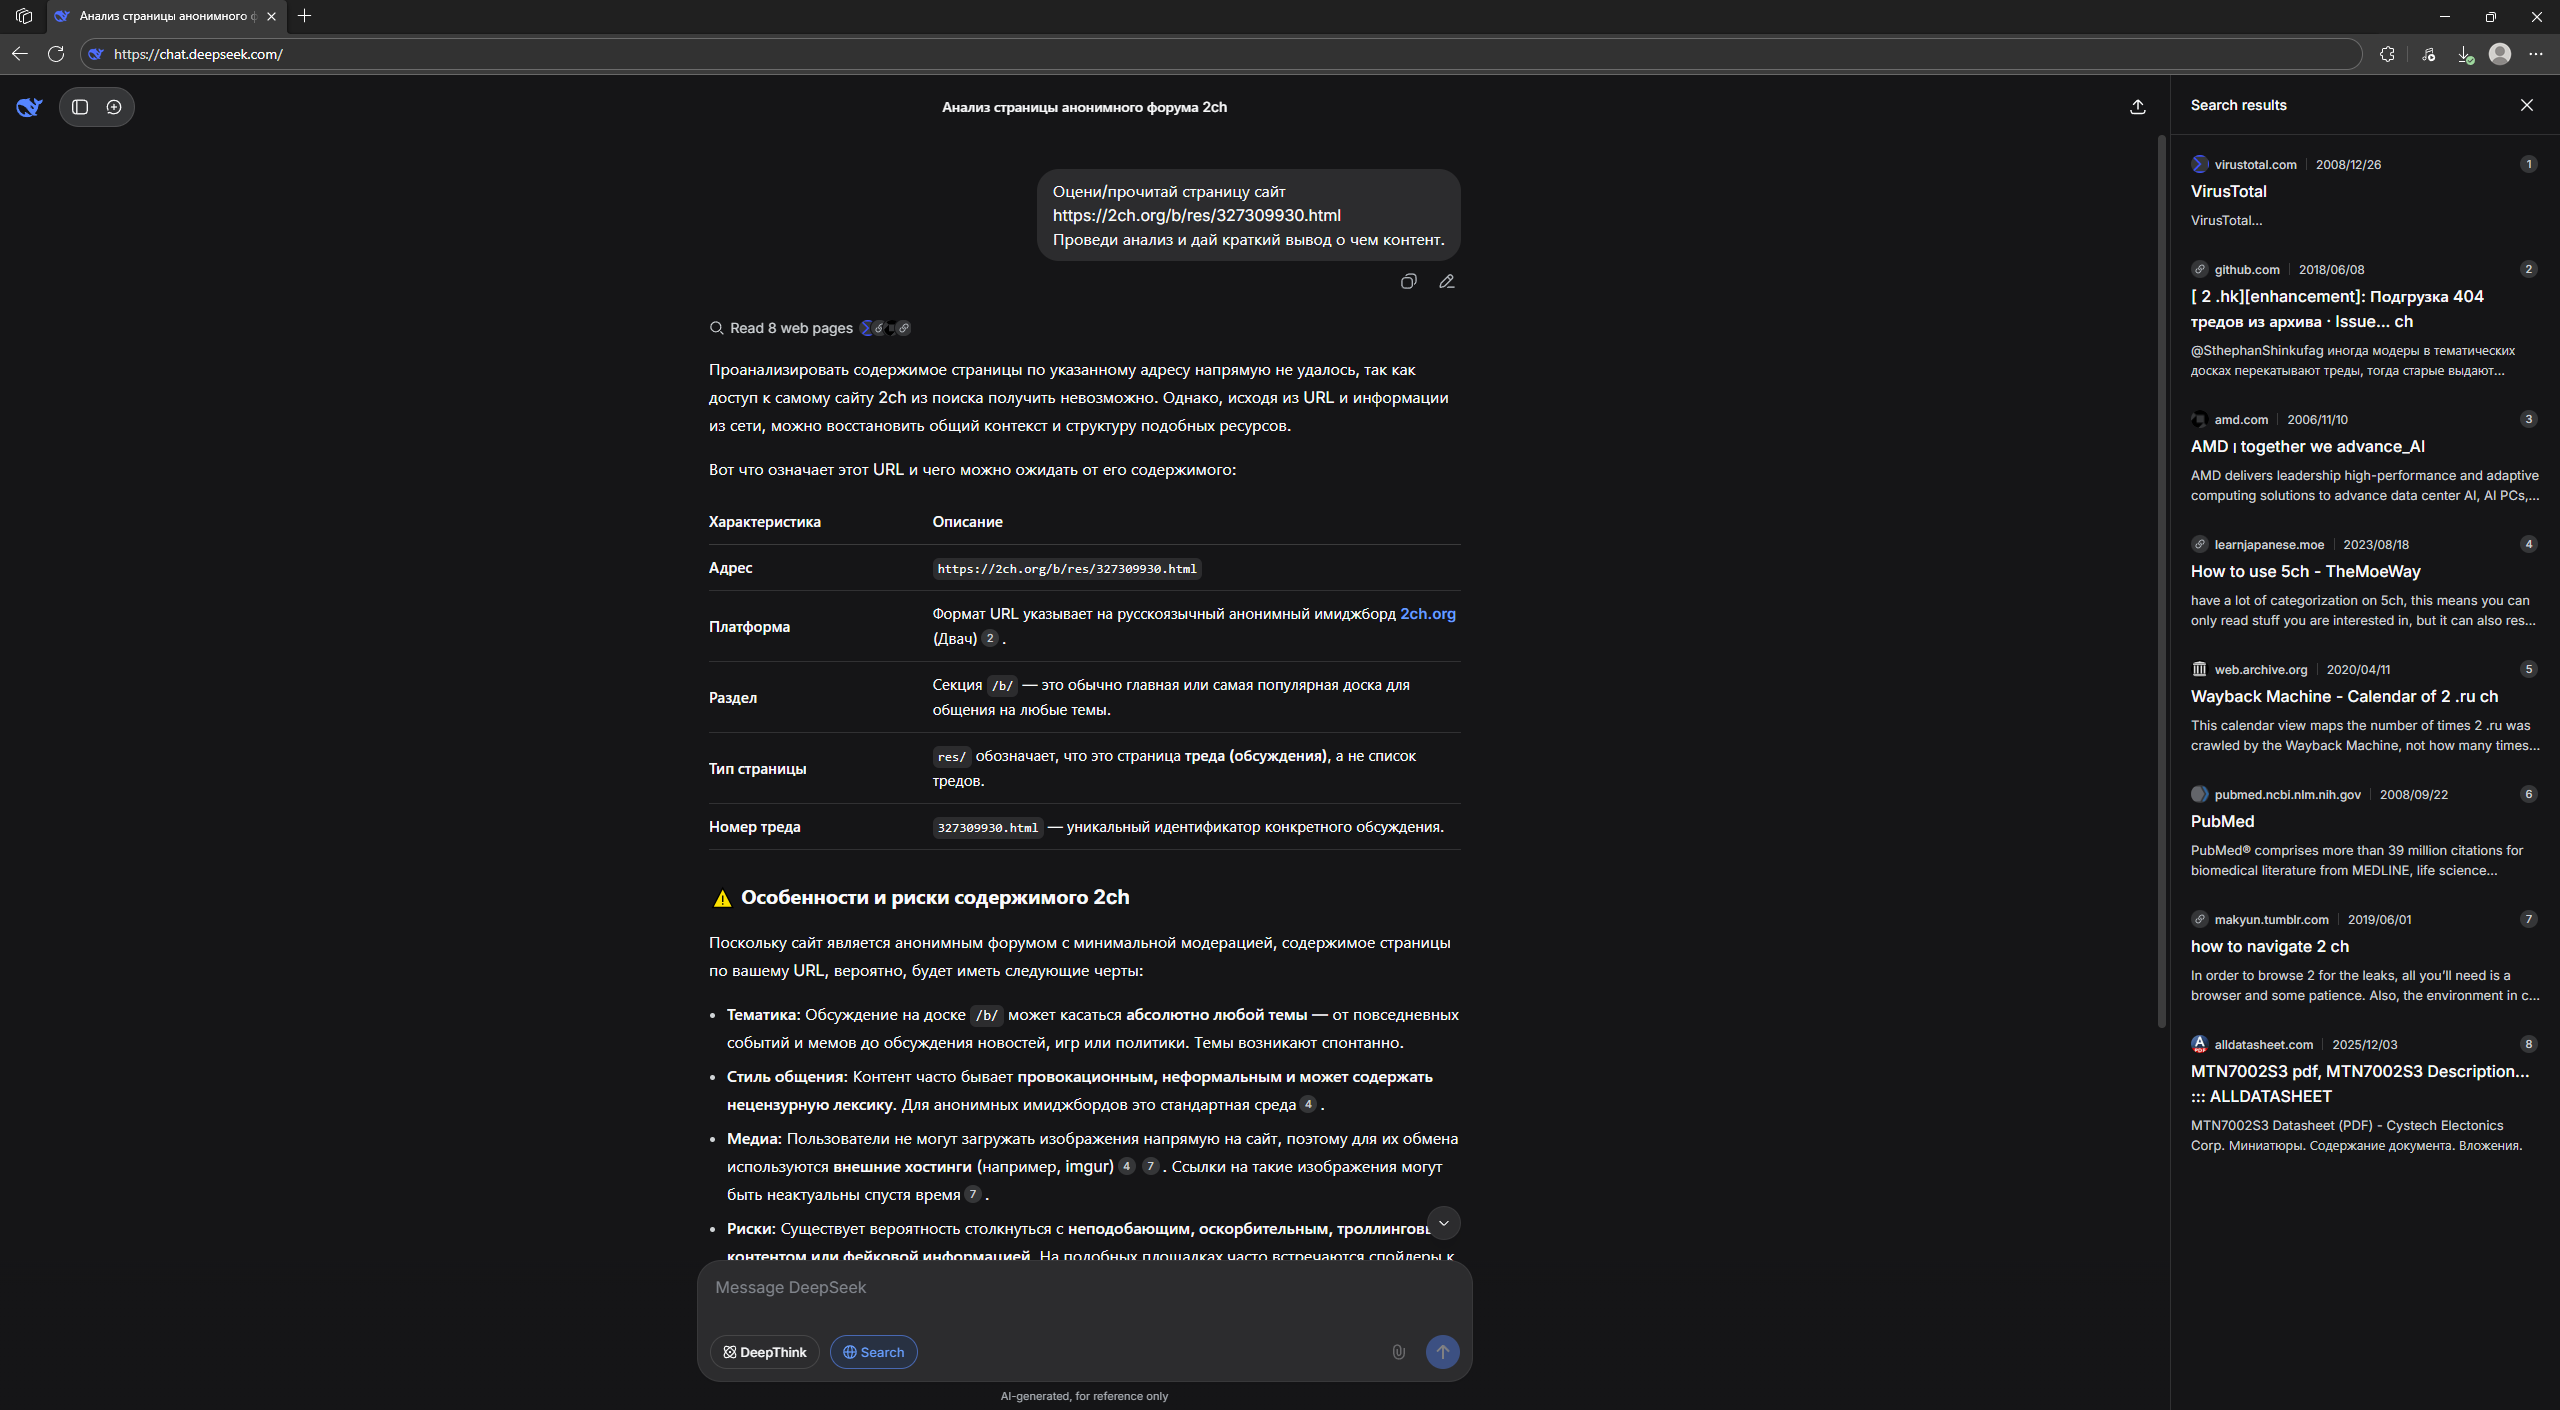Open the VirusTotal search result
Image resolution: width=2560 pixels, height=1410 pixels.
2228,191
